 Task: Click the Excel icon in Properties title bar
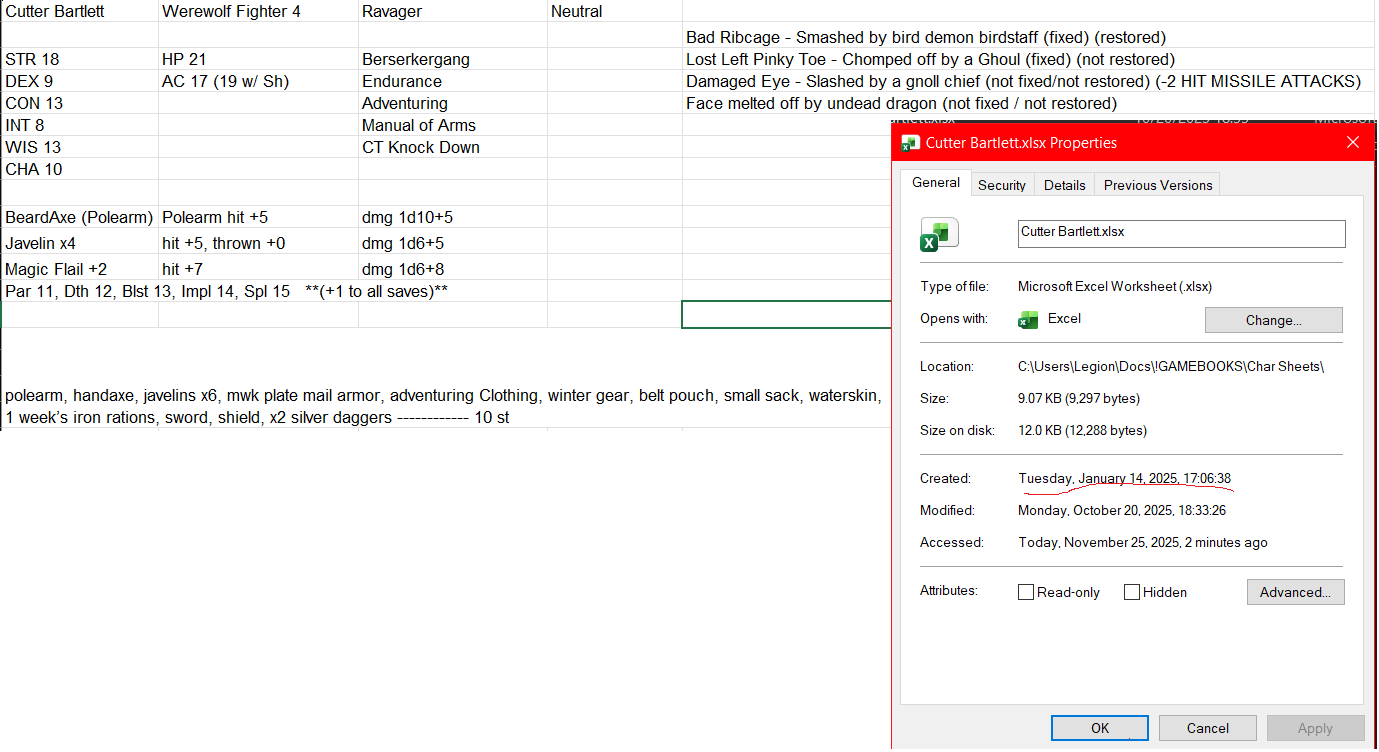point(910,143)
